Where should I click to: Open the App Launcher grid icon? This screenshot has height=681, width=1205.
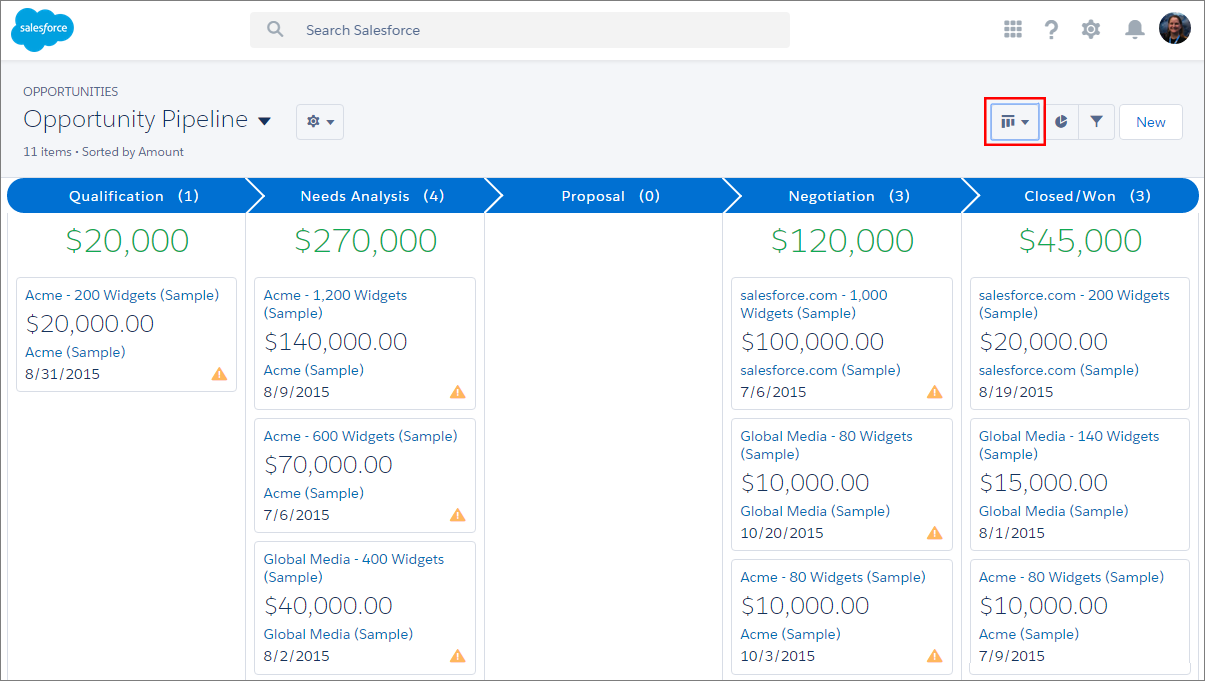1013,30
